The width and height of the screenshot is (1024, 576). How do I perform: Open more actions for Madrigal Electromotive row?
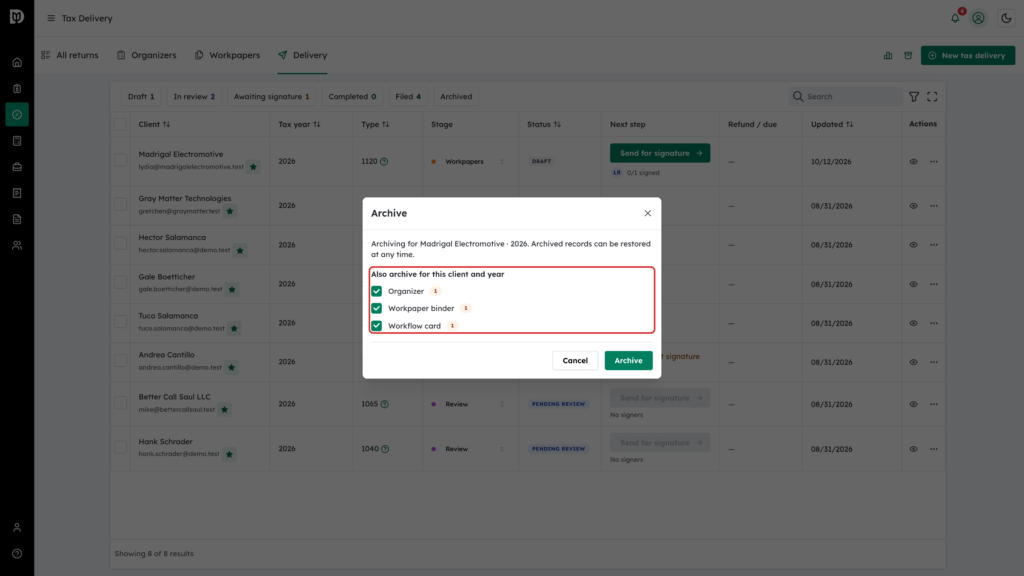[934, 162]
